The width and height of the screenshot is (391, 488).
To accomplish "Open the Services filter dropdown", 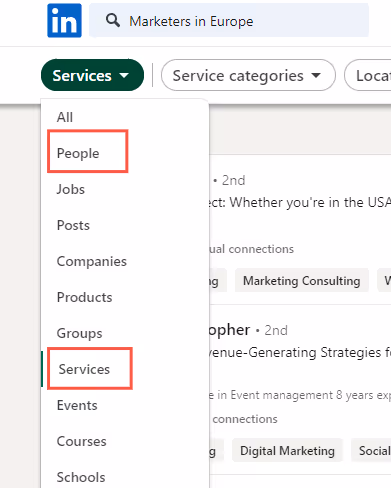I will [x=92, y=75].
